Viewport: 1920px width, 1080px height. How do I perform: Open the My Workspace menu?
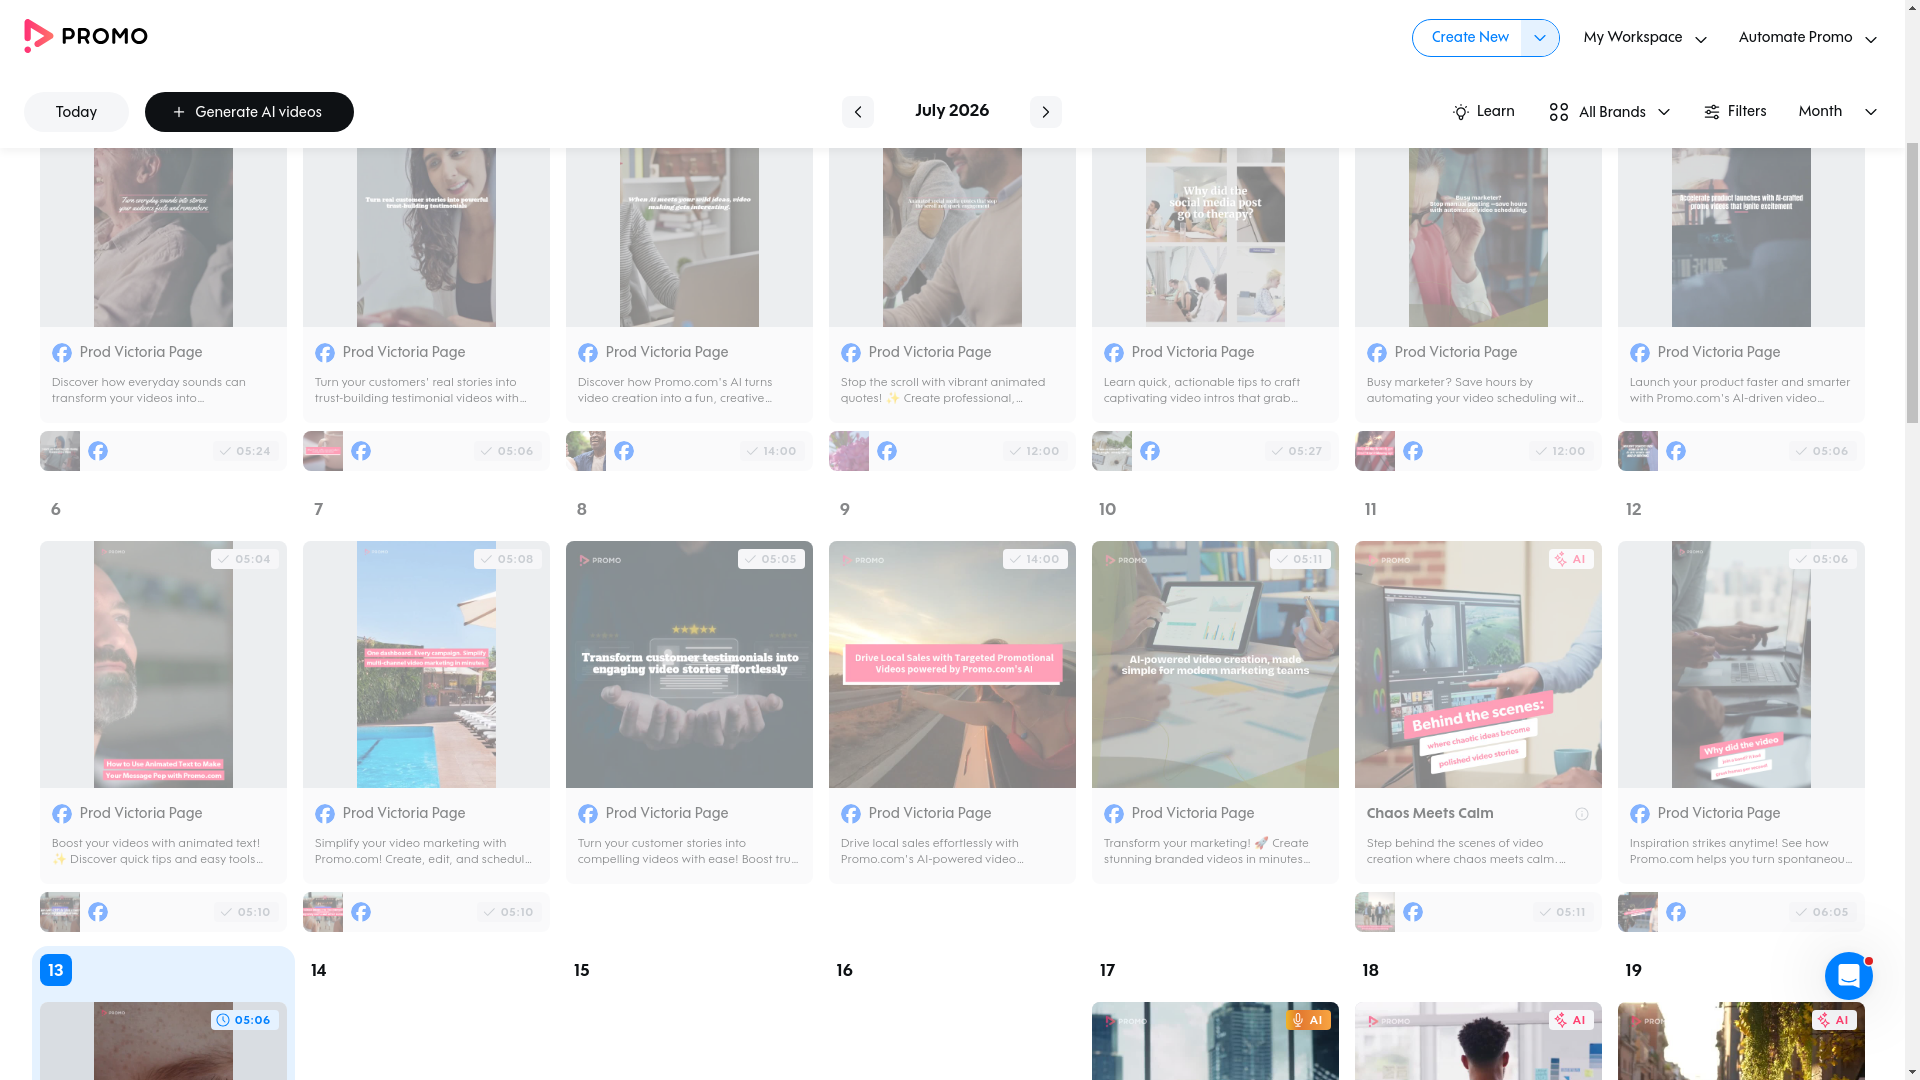tap(1644, 38)
